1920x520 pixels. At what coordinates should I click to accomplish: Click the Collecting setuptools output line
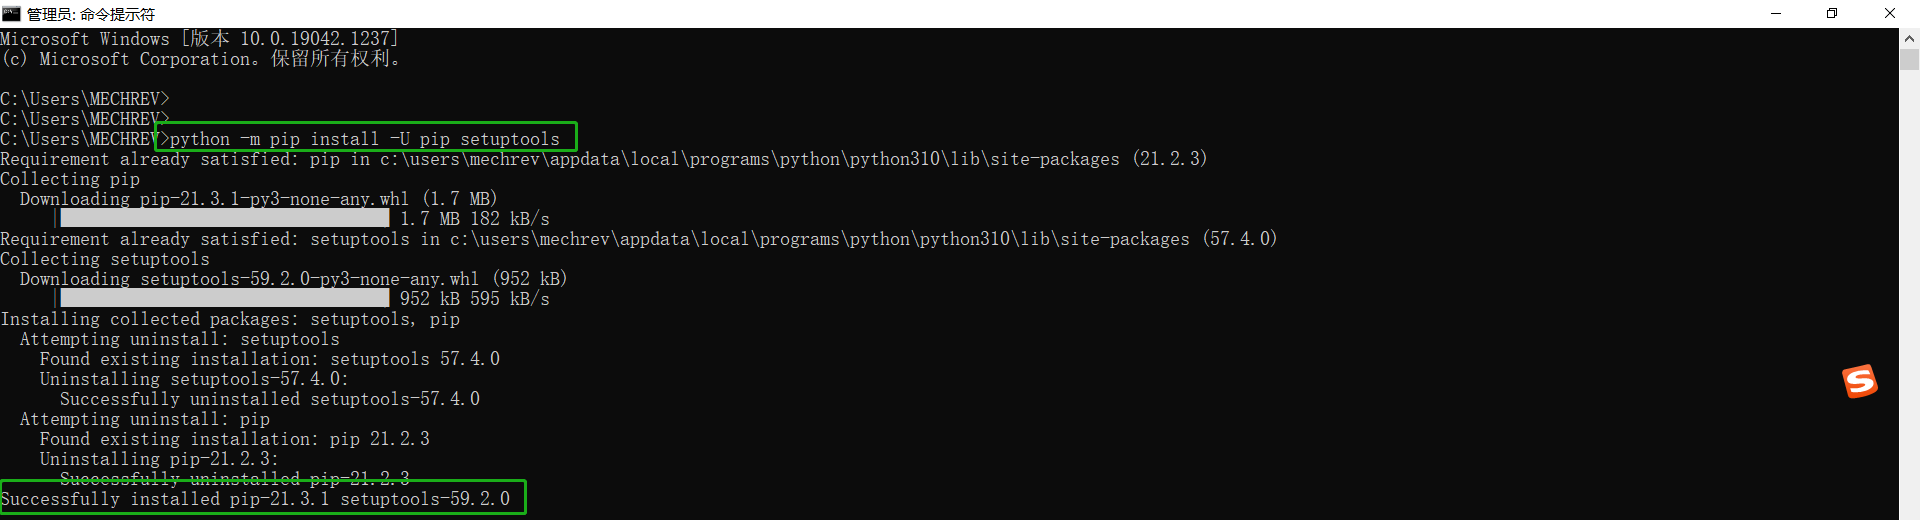(105, 259)
